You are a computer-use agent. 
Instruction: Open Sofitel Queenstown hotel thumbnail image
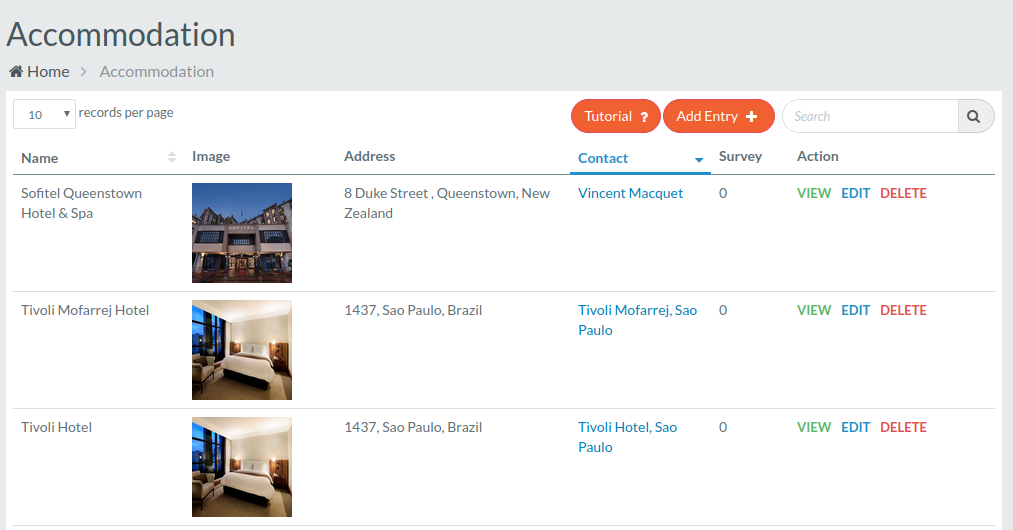242,233
